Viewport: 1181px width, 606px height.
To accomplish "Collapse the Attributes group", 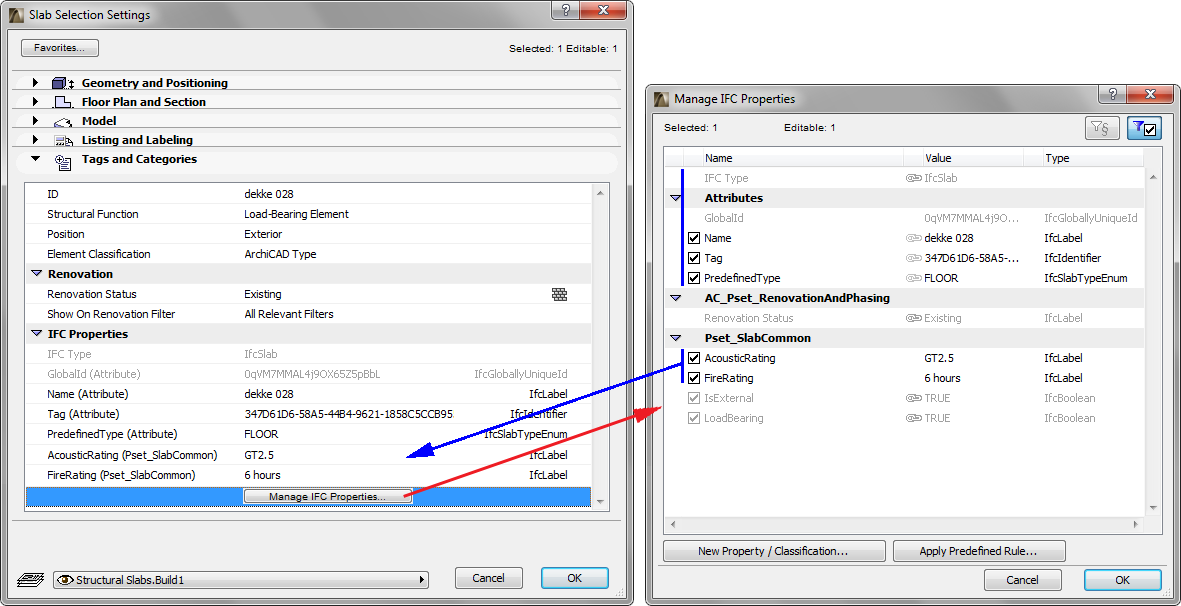I will pos(676,198).
